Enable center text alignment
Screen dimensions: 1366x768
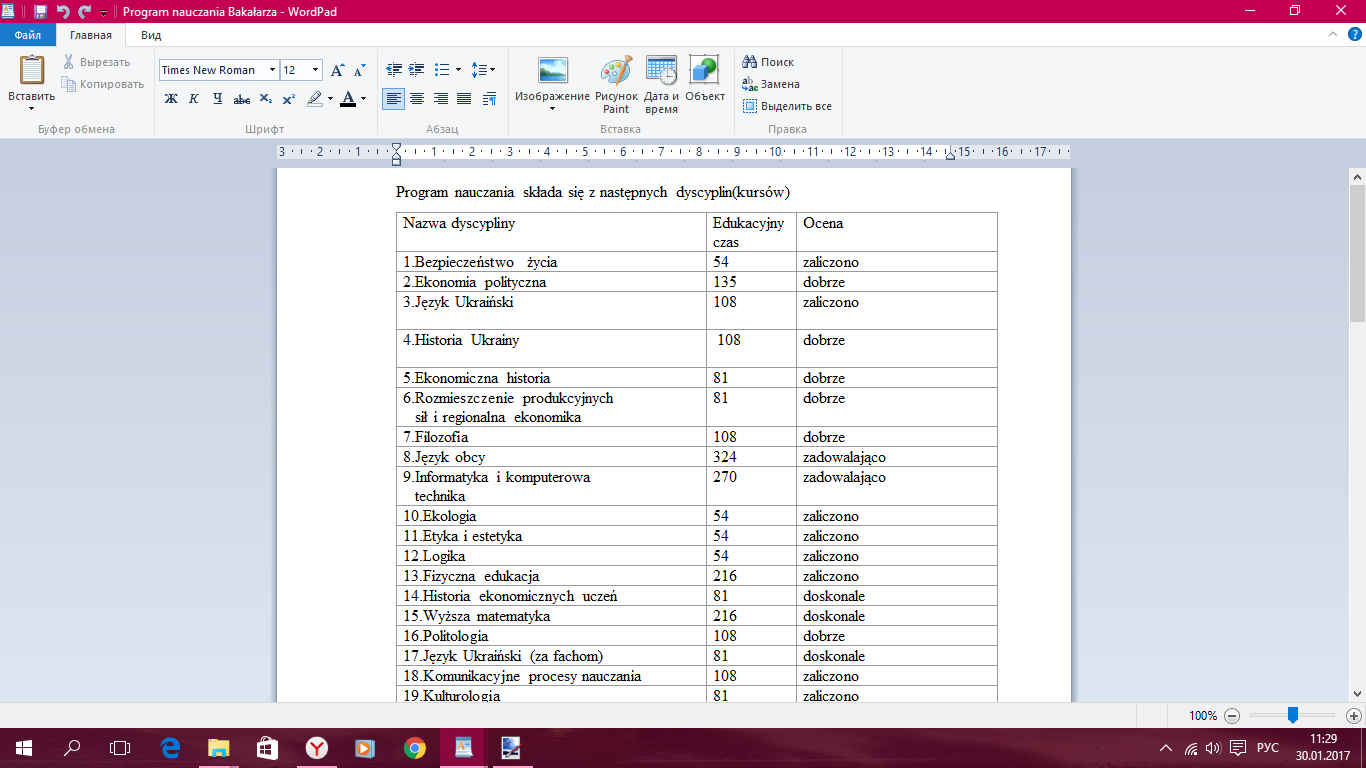417,99
